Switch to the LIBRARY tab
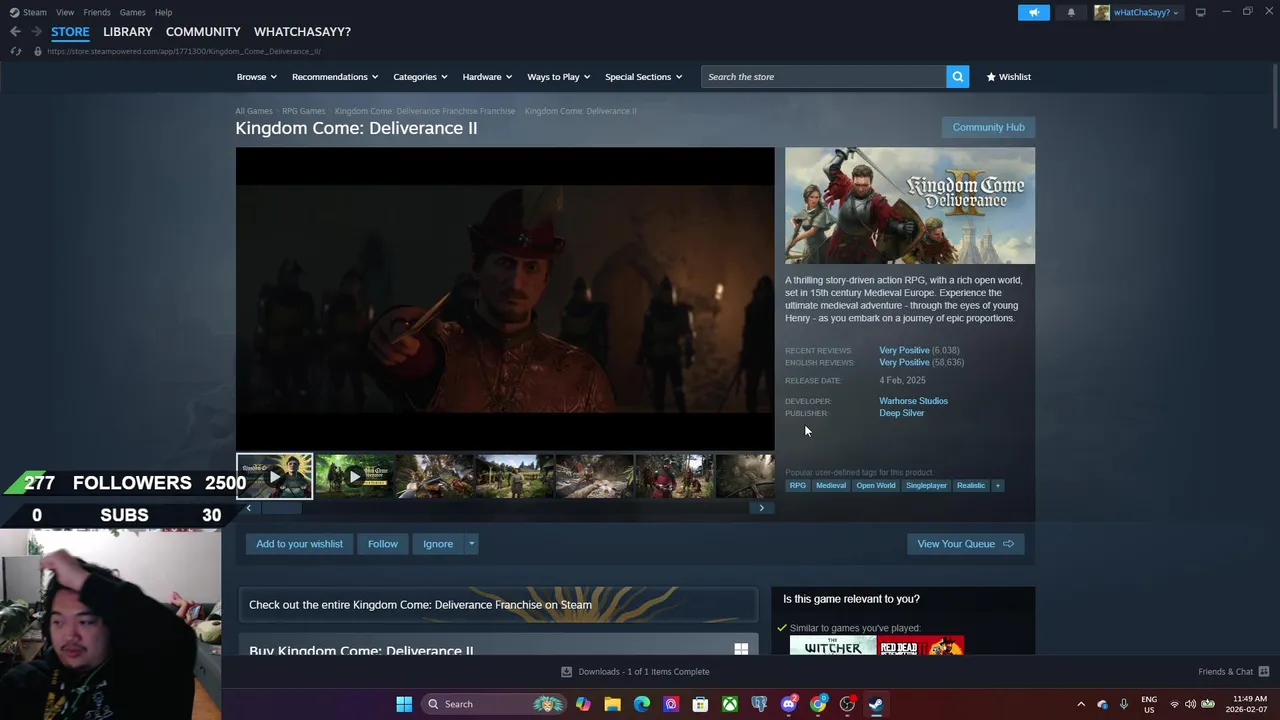The height and width of the screenshot is (720, 1280). pyautogui.click(x=127, y=32)
